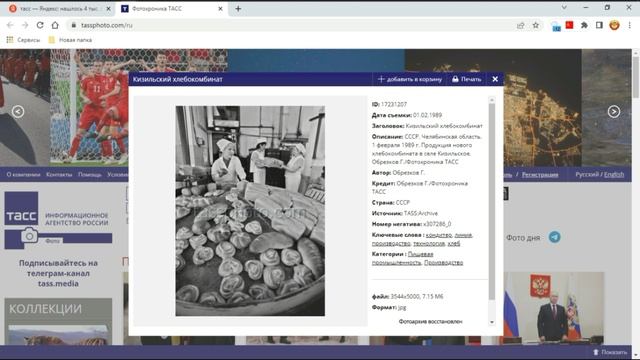Viewport: 640px width, 360px height.
Task: Open extensions puzzle icon
Action: point(584,25)
